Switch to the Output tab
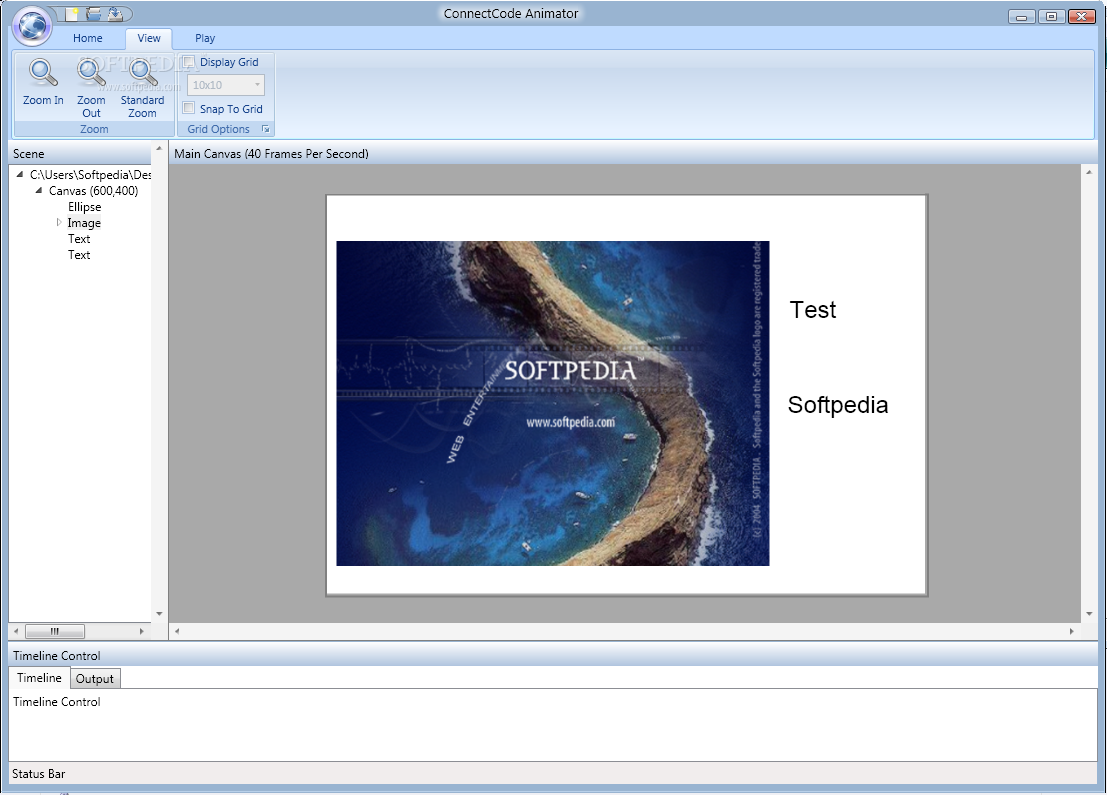 (95, 679)
